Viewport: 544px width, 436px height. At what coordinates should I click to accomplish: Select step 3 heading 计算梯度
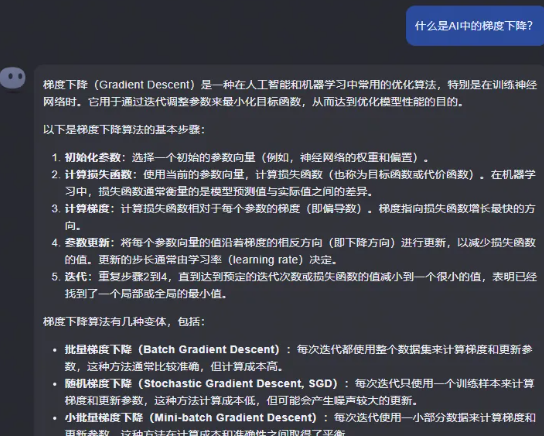click(x=87, y=209)
